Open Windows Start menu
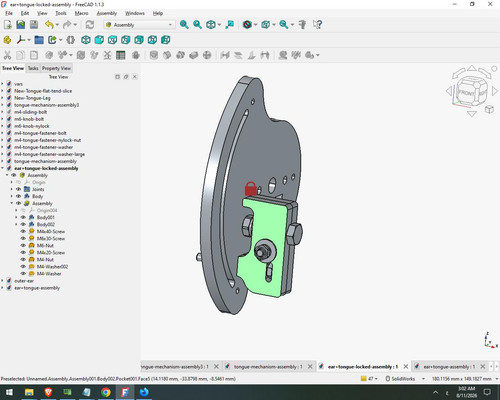This screenshot has width=500, height=400. tap(9, 392)
